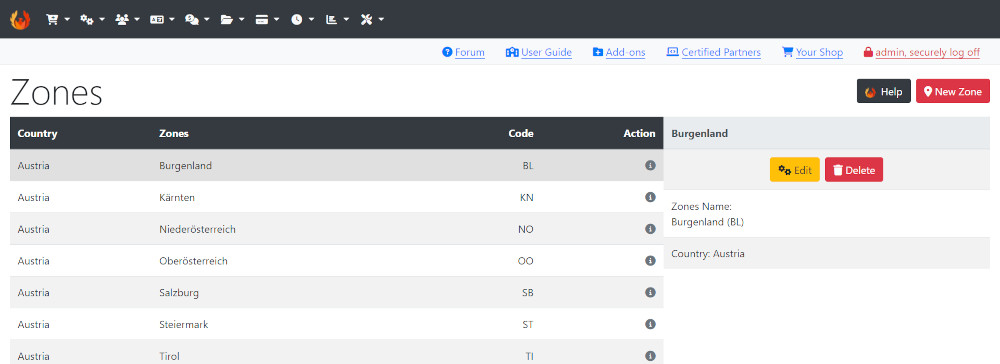Image resolution: width=1000 pixels, height=364 pixels.
Task: Click the Zen Cart flame logo
Action: 20,19
